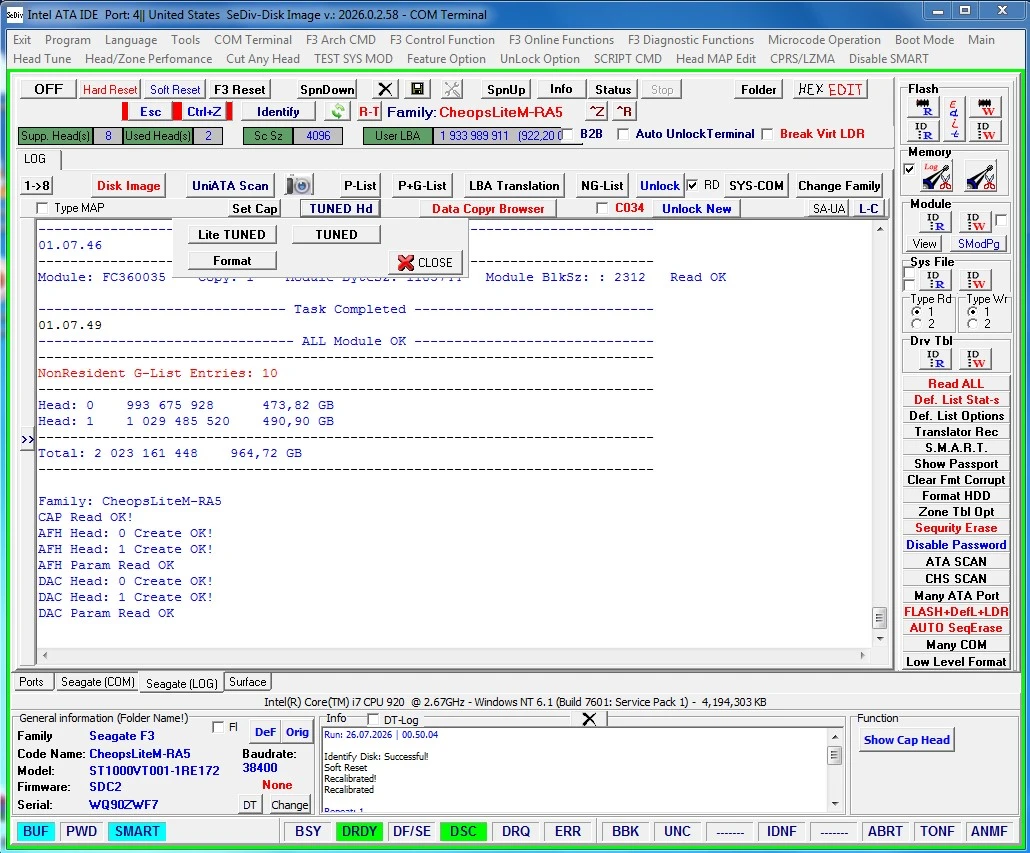The width and height of the screenshot is (1030, 853).
Task: Click the crossed tools icon
Action: (453, 89)
